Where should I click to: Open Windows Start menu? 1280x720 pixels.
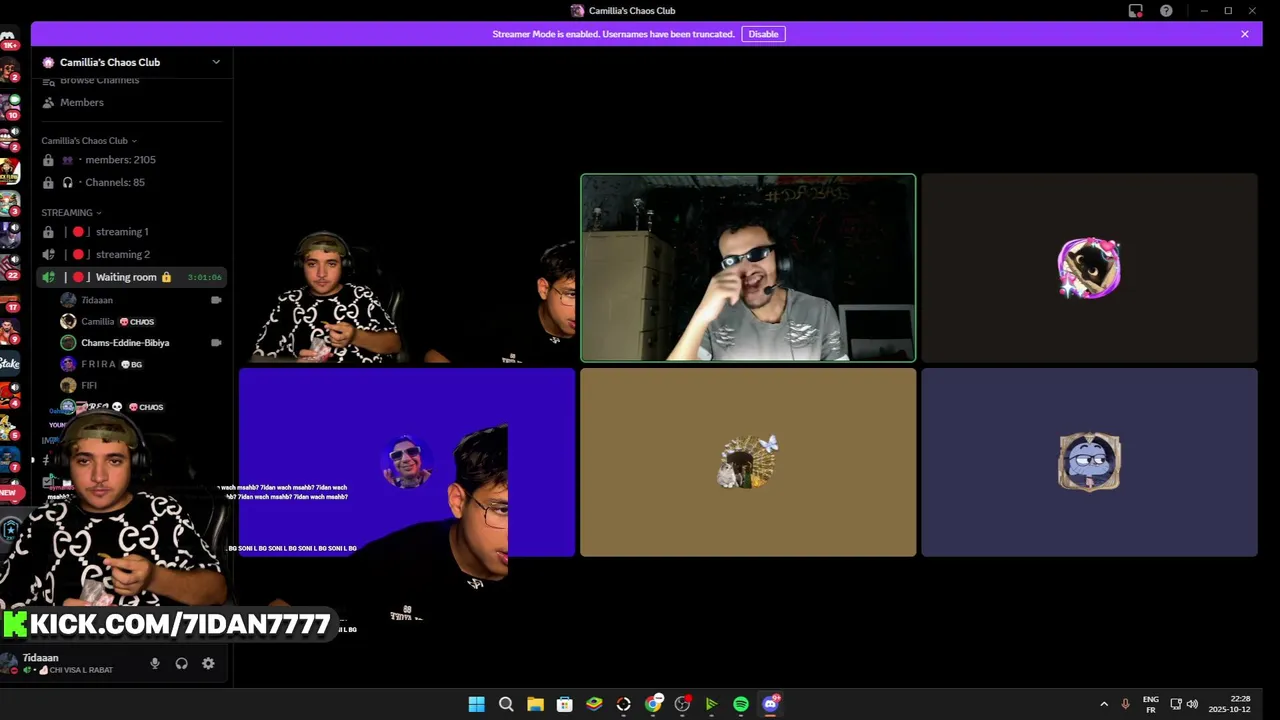pyautogui.click(x=477, y=704)
